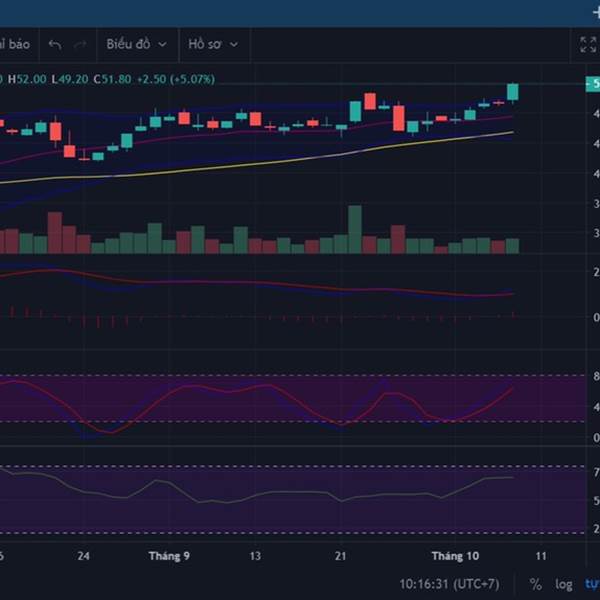Open the Hồ sơ dropdown menu
Screen dimensions: 600x600
coord(213,44)
